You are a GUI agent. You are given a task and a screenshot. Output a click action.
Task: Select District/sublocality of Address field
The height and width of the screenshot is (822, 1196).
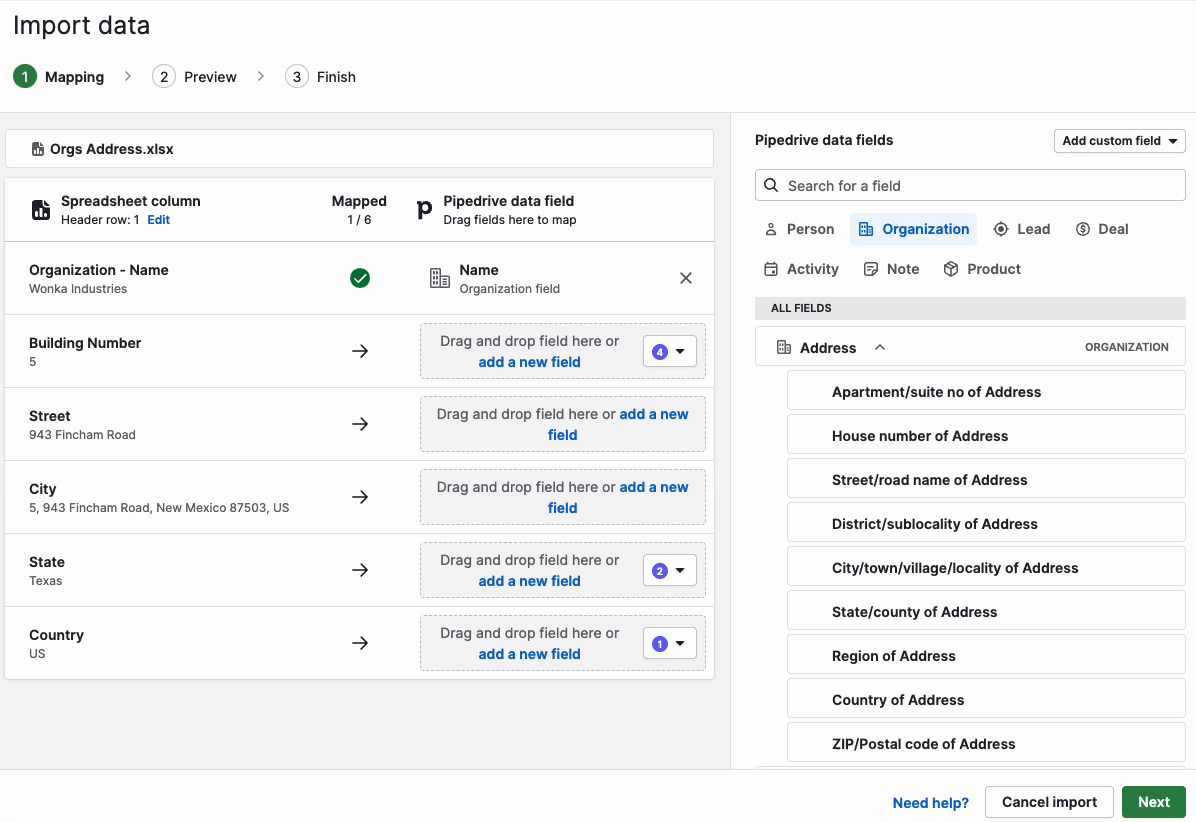coord(985,524)
